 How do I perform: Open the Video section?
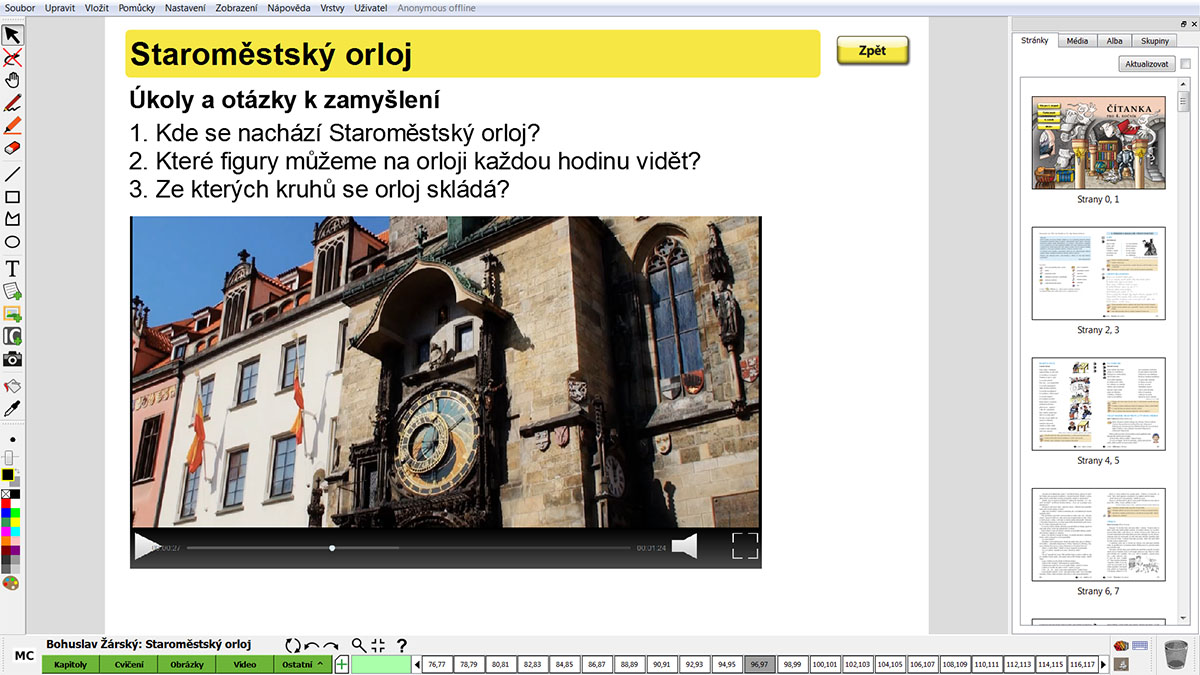coord(245,664)
